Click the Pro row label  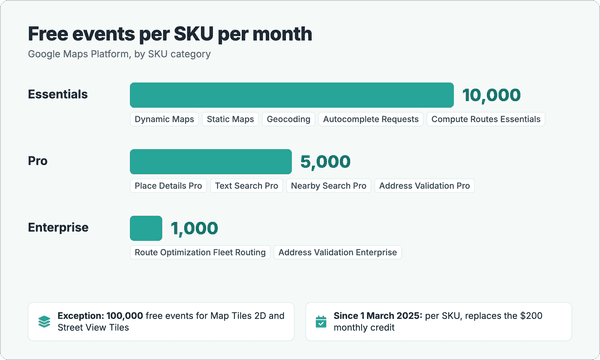click(x=38, y=161)
